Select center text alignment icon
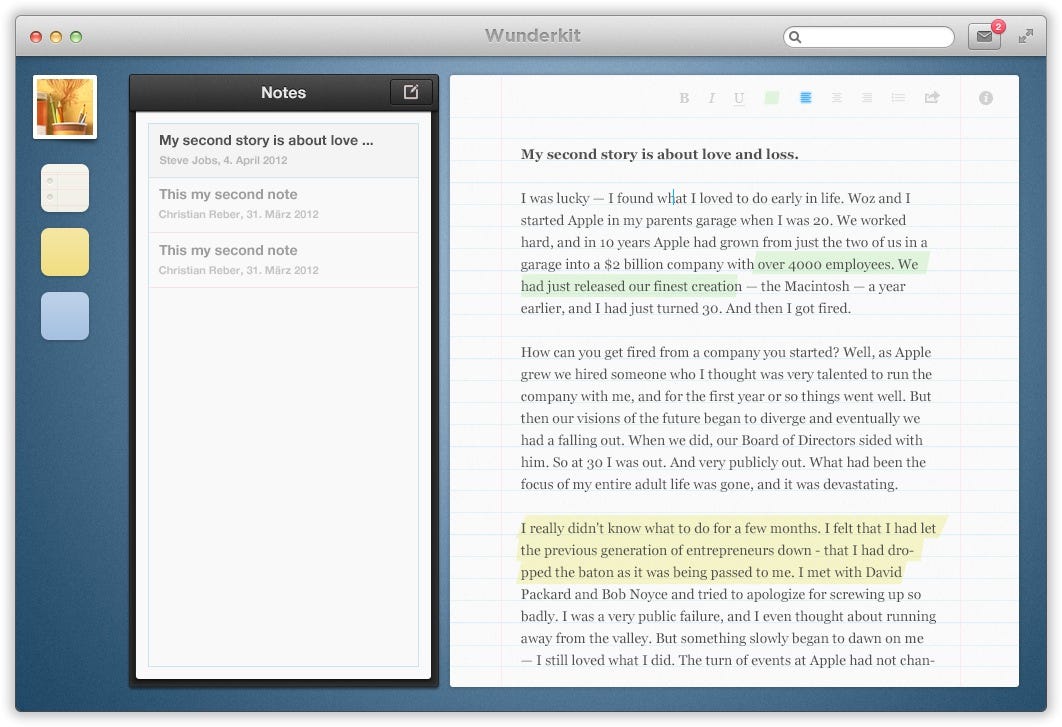 point(837,98)
